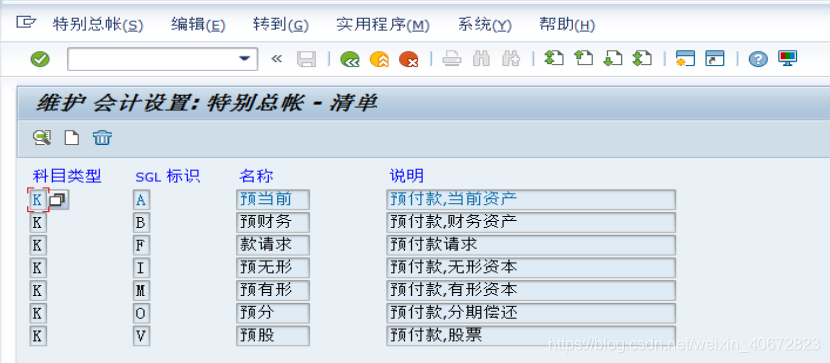
Task: Click the Find binoculars icon
Action: coord(481,59)
